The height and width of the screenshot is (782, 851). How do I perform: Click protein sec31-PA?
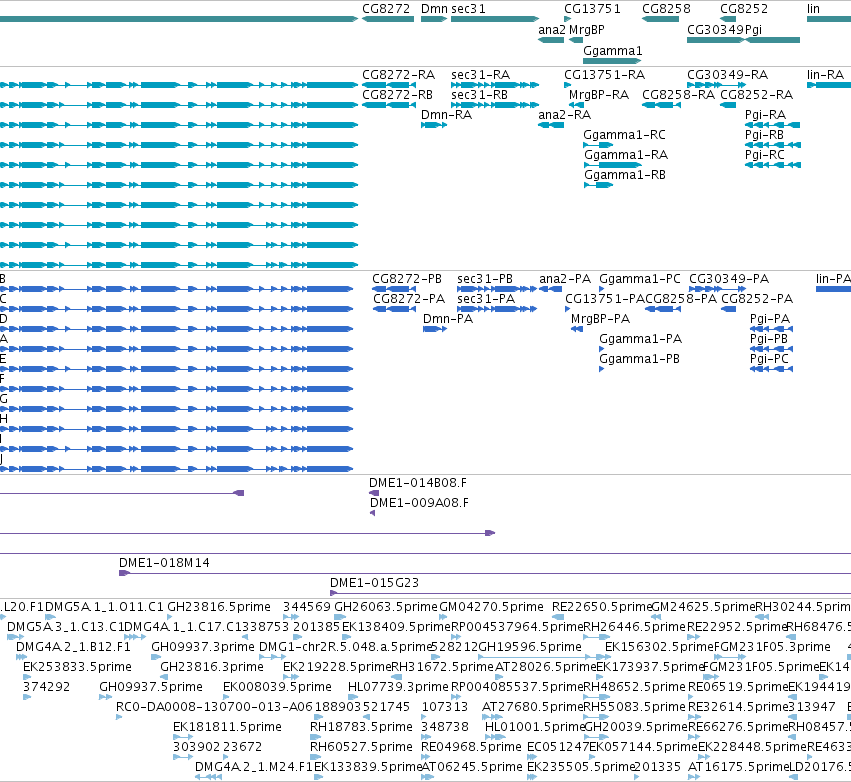click(486, 298)
